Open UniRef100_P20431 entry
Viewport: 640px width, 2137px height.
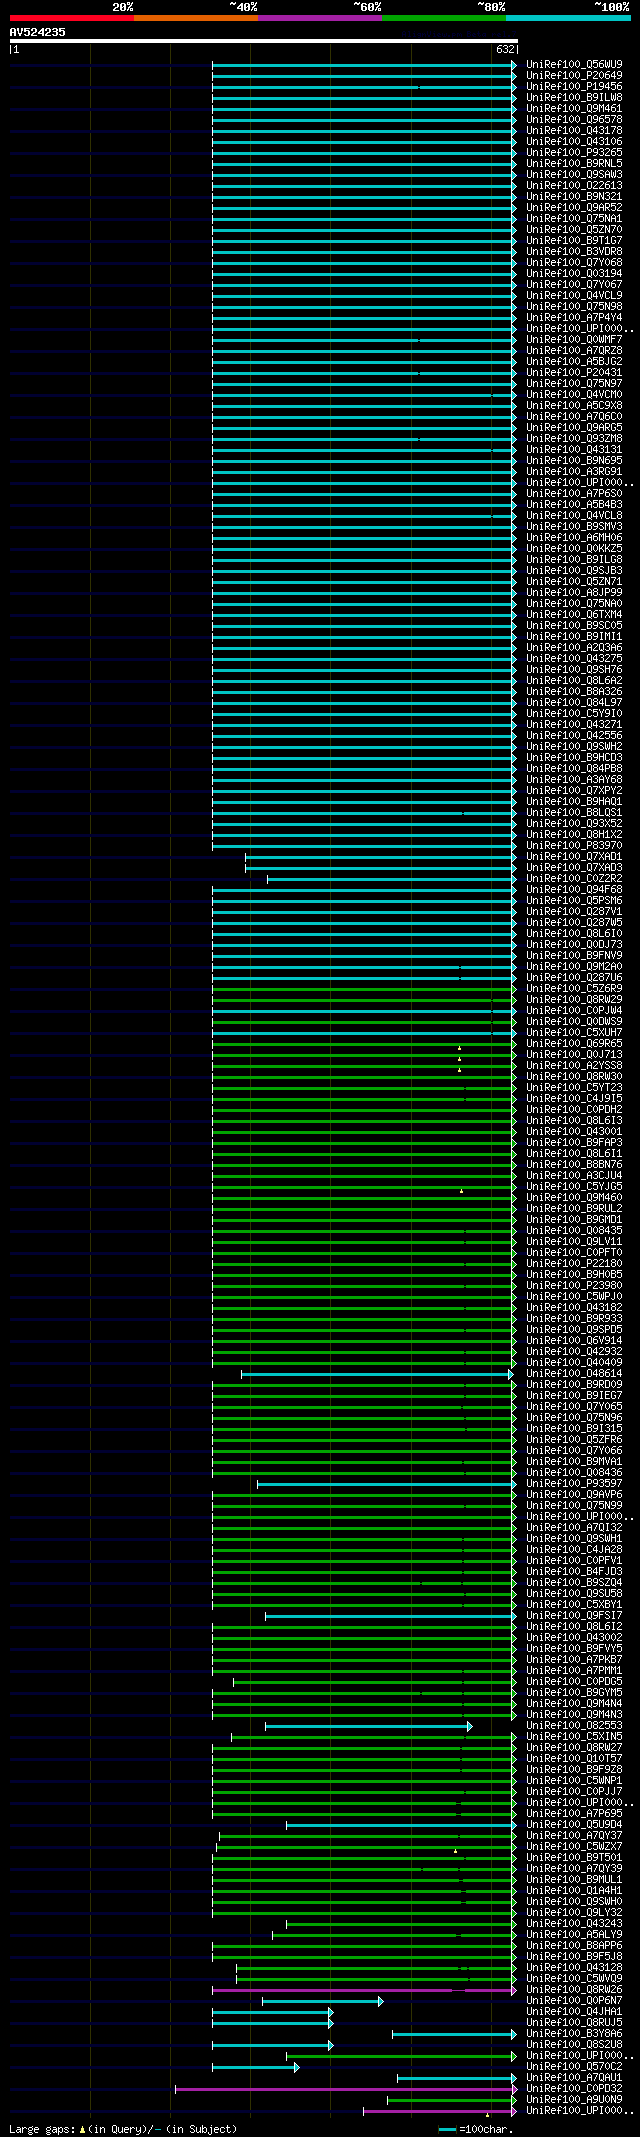coord(574,372)
